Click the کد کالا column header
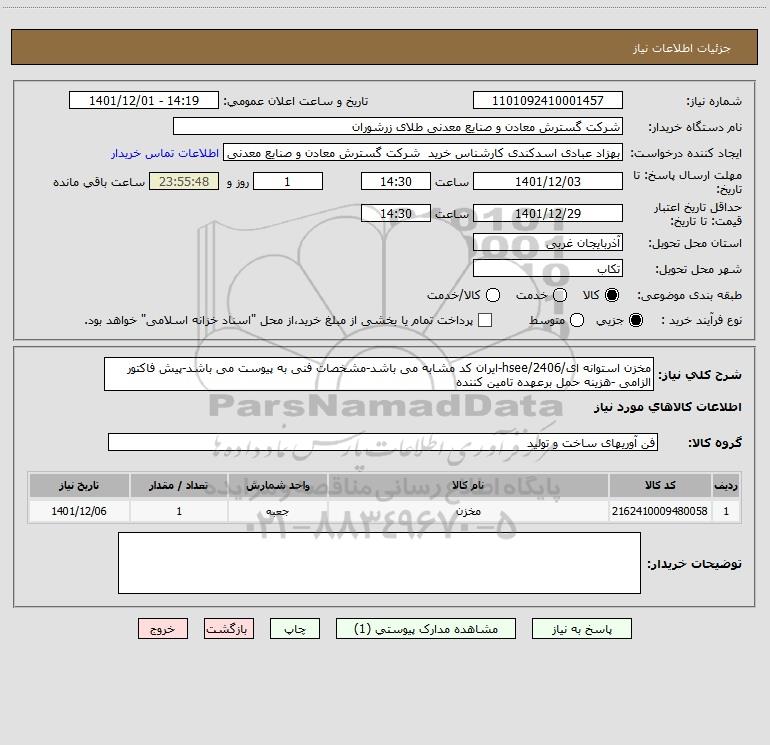770x745 pixels. coord(660,485)
